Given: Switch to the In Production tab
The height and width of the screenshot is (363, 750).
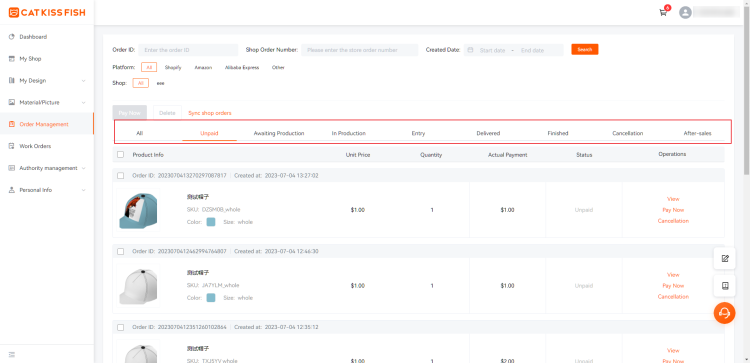Looking at the screenshot, I should click(349, 133).
